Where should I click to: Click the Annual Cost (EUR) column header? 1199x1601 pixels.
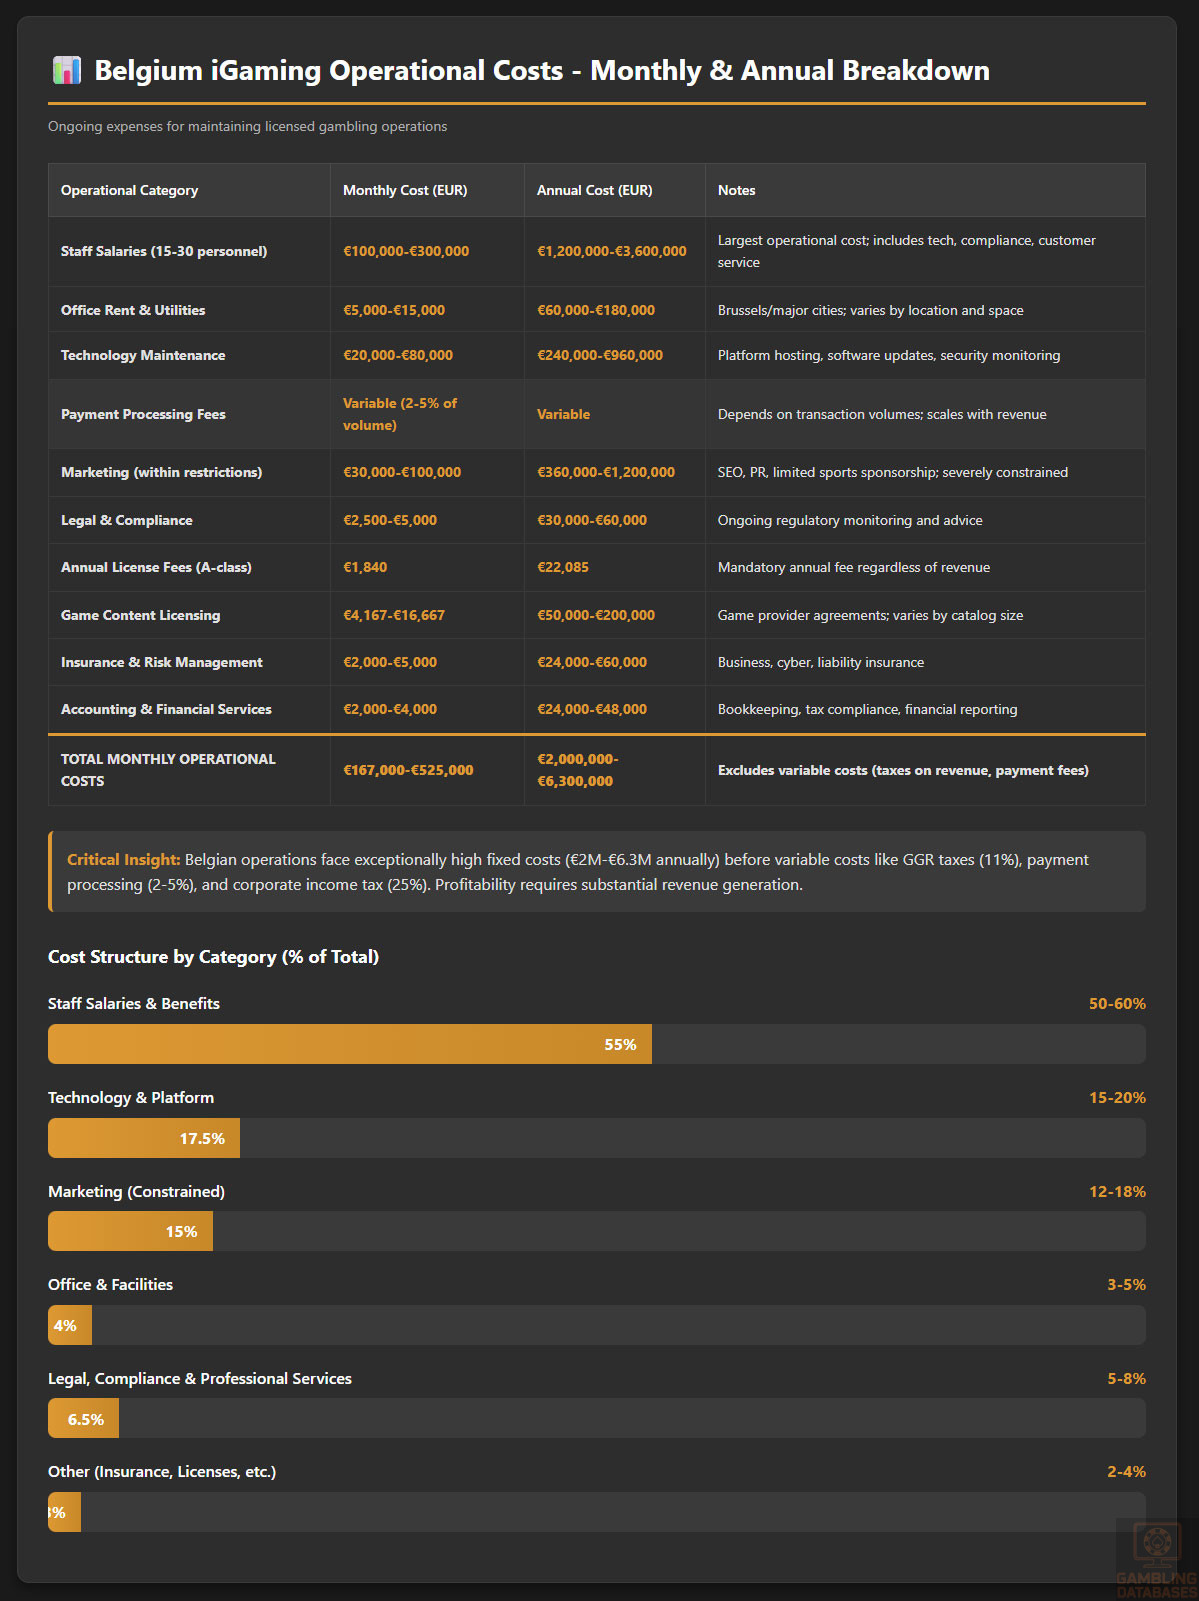pyautogui.click(x=594, y=191)
